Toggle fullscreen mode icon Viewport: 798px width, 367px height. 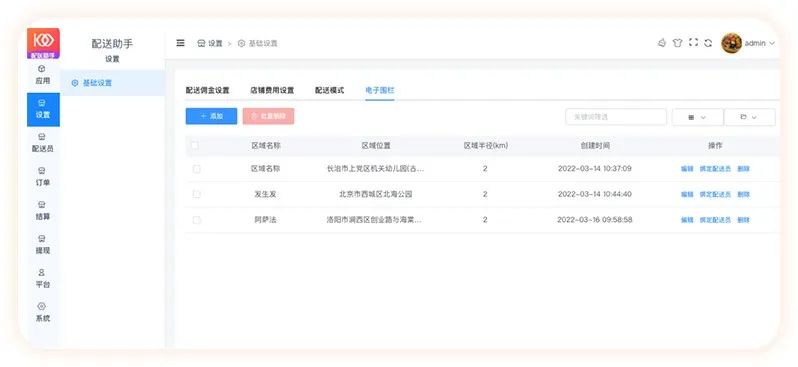click(x=693, y=43)
